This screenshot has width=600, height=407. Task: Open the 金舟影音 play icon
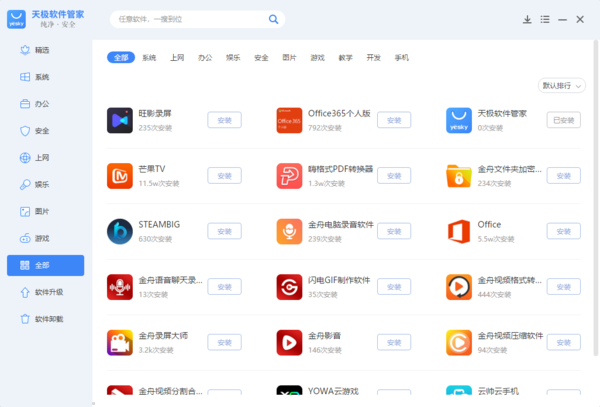click(x=289, y=343)
